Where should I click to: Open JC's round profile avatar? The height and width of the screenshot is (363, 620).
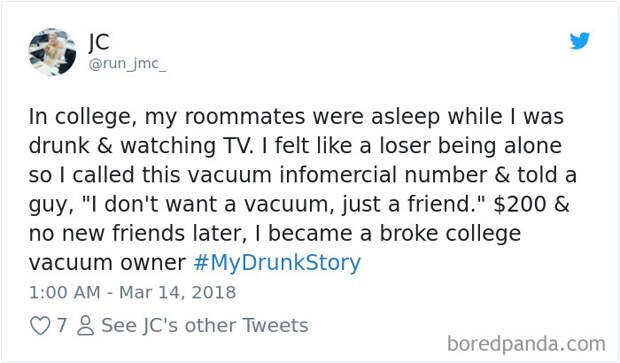pyautogui.click(x=53, y=52)
